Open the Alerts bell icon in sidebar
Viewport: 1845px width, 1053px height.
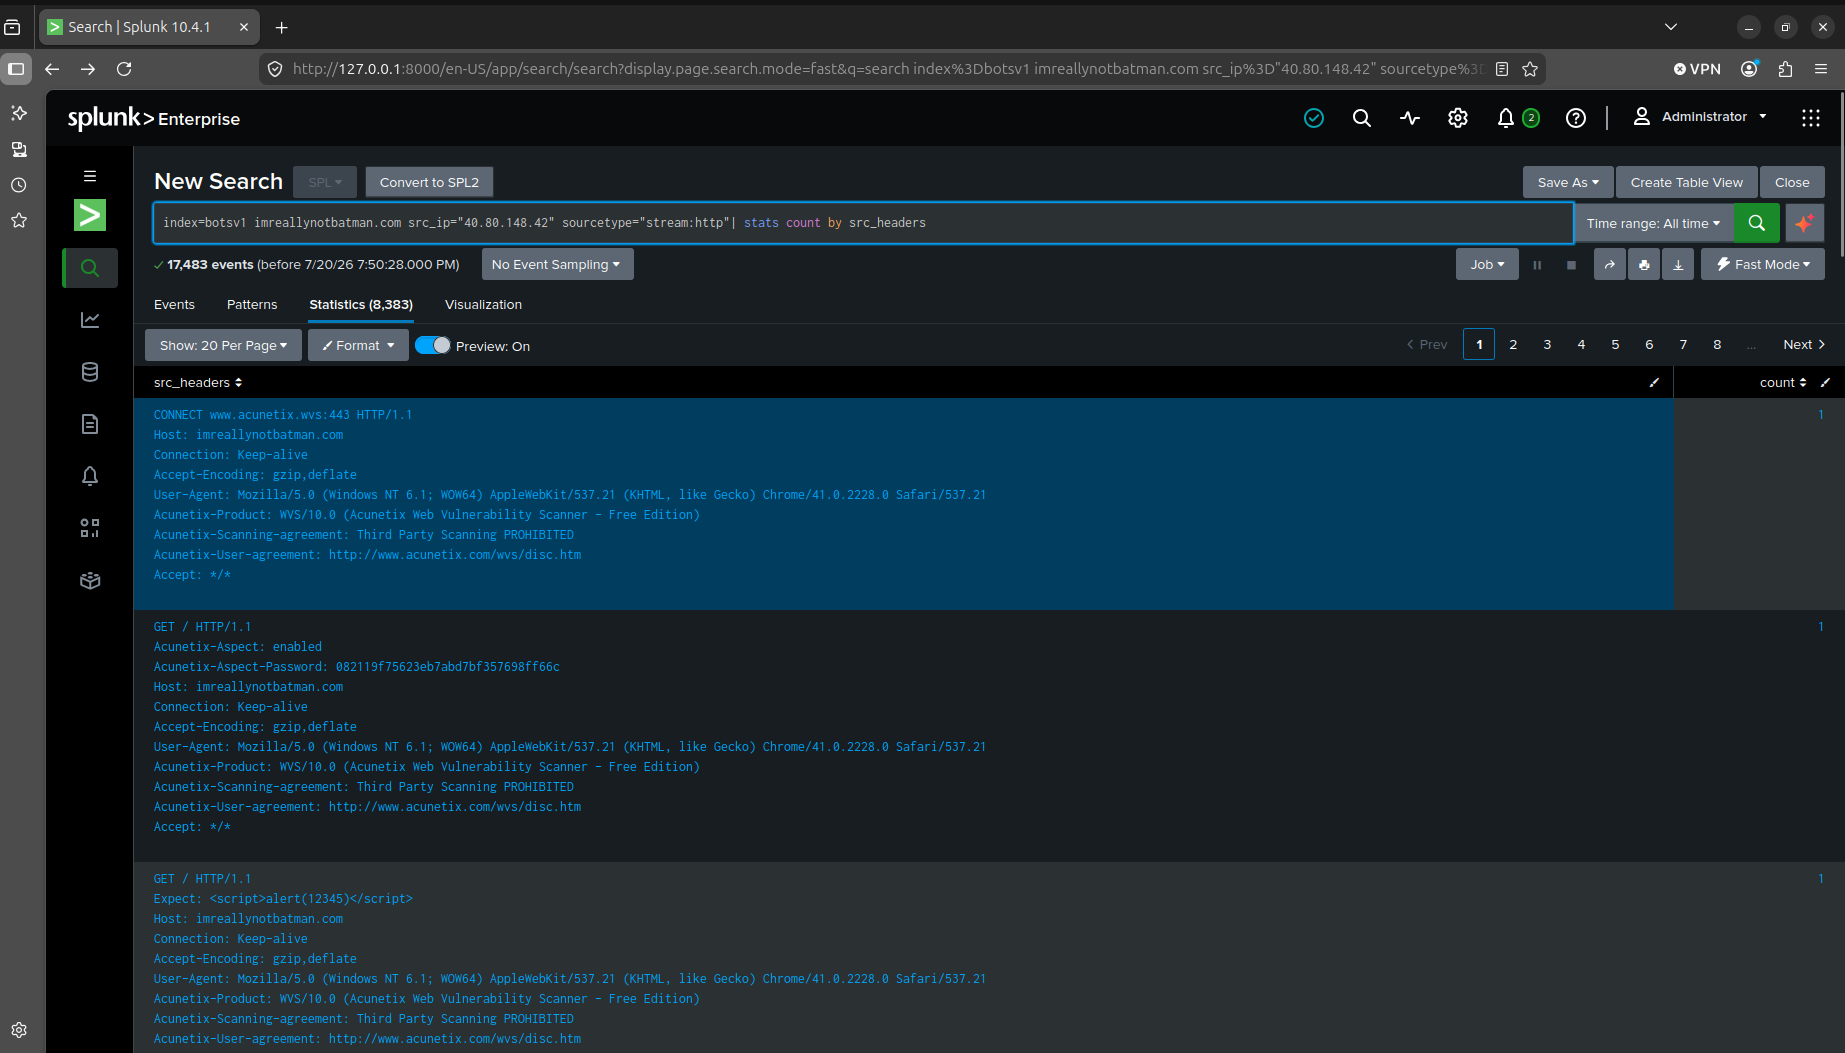[90, 476]
